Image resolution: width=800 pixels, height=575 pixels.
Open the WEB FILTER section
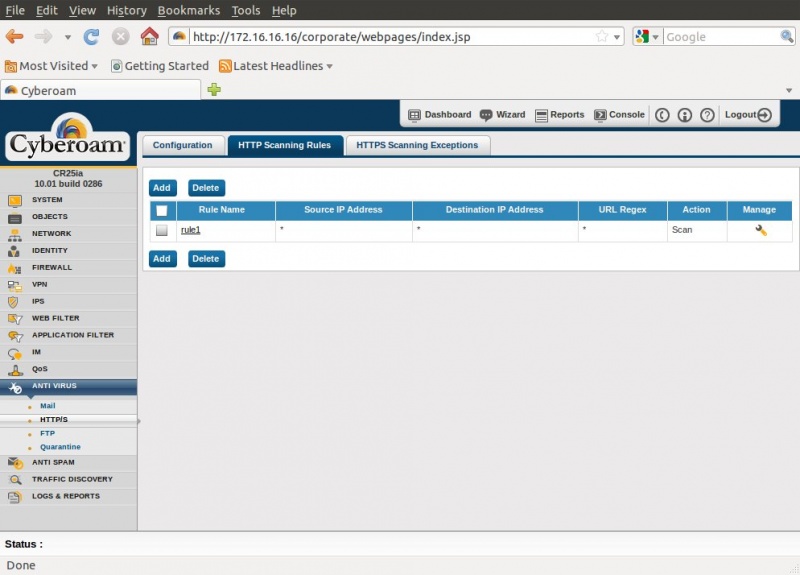[68, 318]
